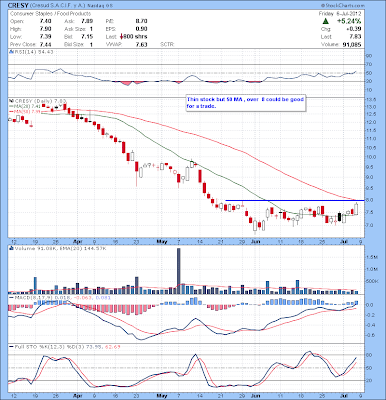Select the Volume value 91,085
This screenshot has width=386, height=400.
[x=352, y=44]
